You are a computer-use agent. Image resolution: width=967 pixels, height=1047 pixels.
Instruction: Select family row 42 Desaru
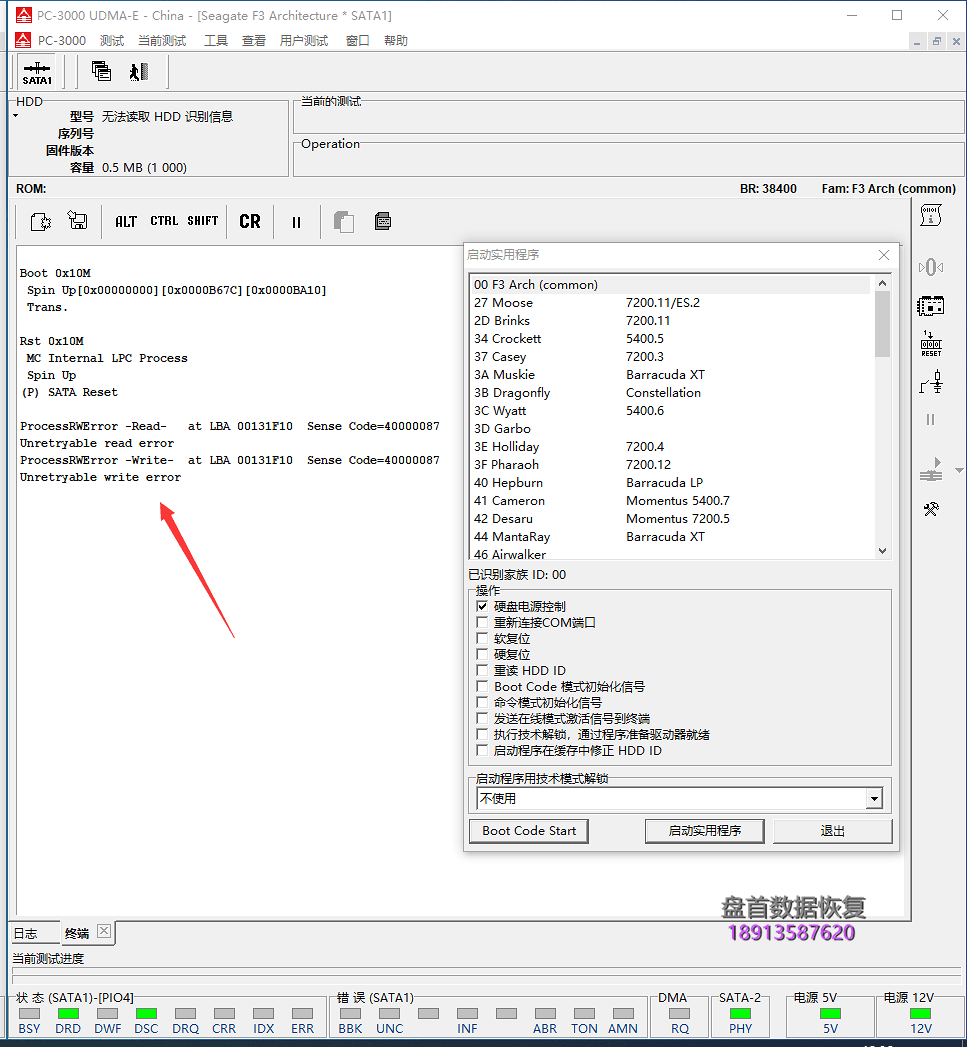click(x=671, y=519)
